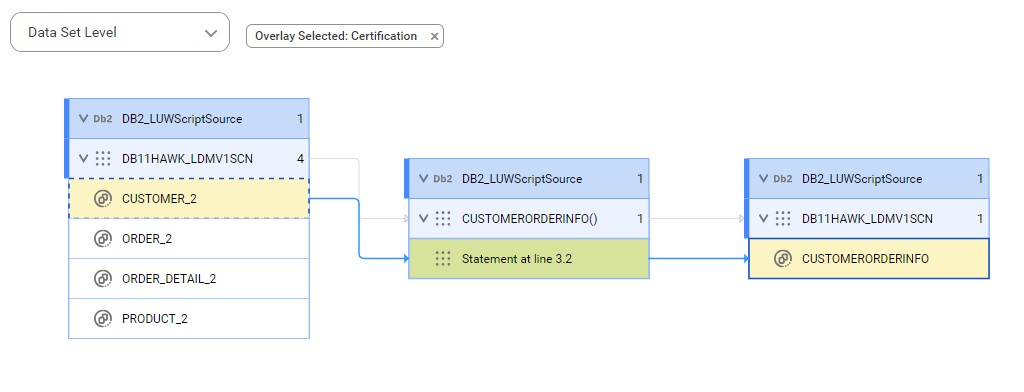The image size is (1024, 392).
Task: Select the CUSTOMERORDERINFO target label
Action: 865,259
